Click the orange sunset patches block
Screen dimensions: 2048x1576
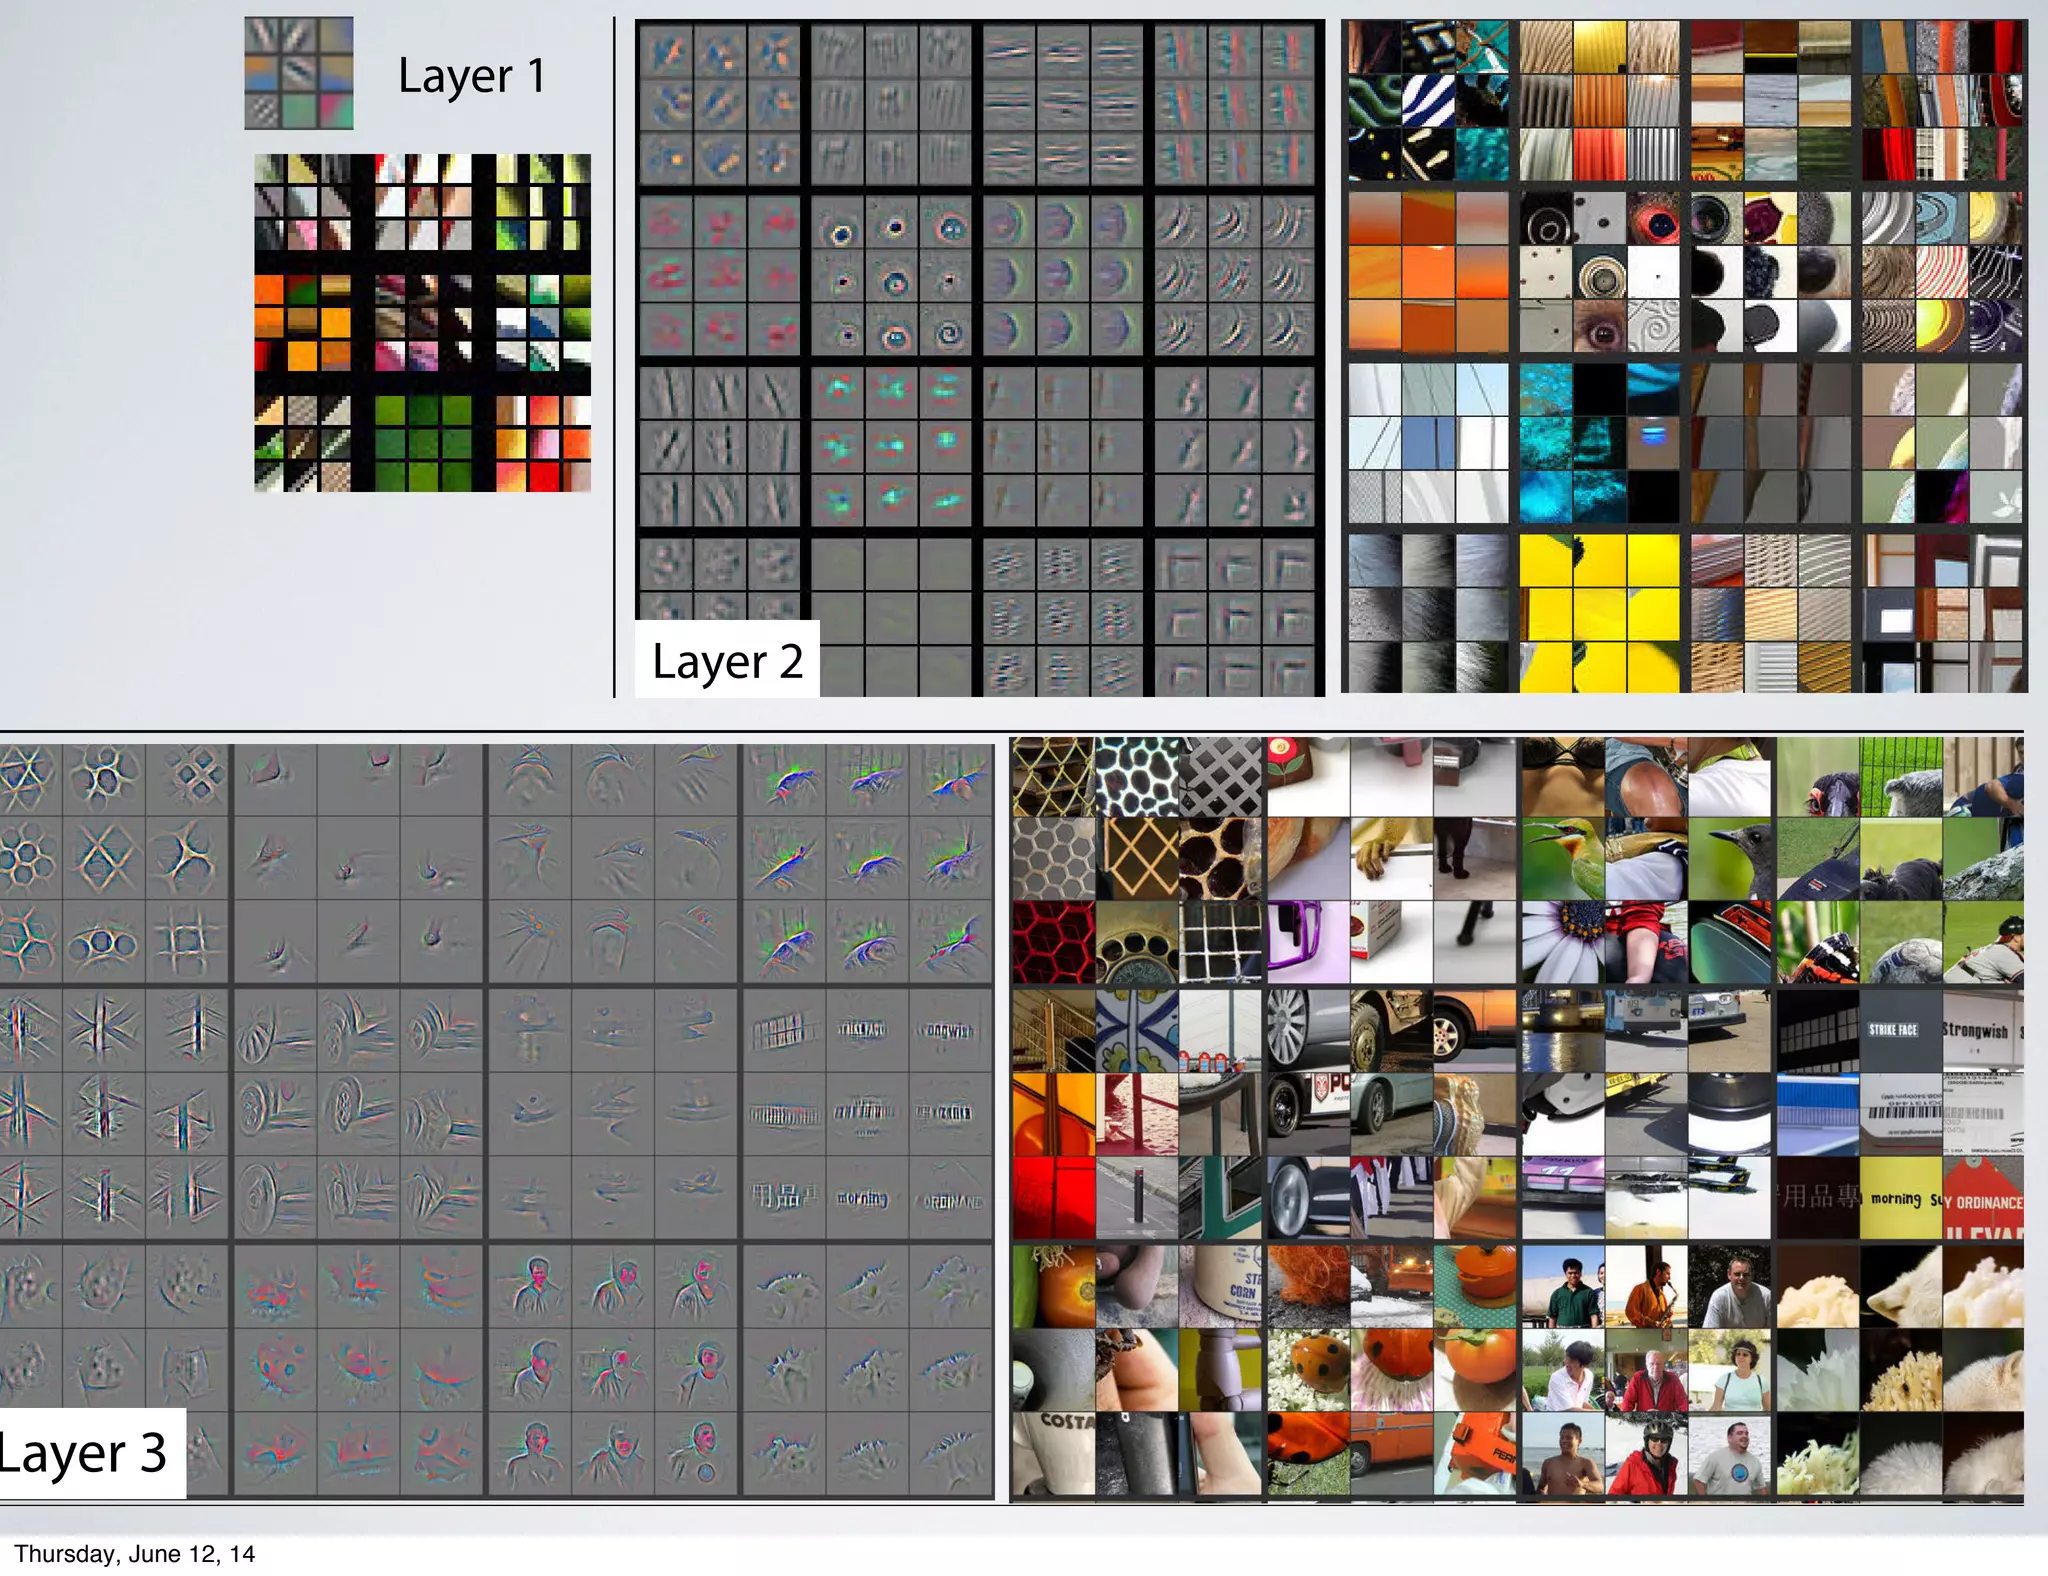click(1427, 272)
